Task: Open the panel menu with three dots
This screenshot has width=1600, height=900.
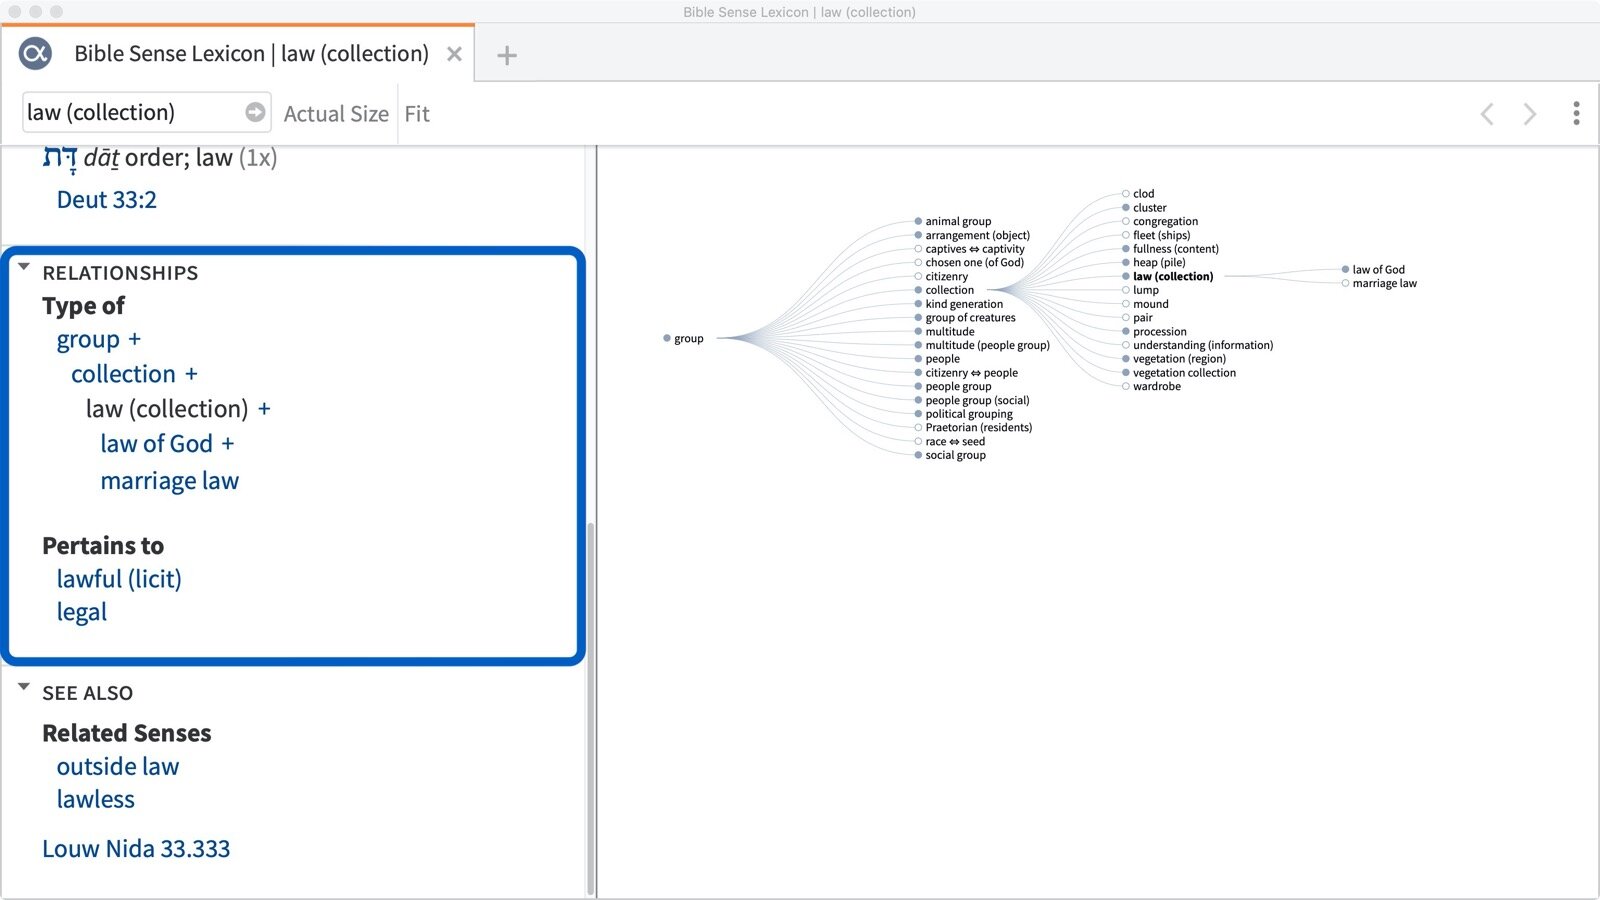Action: tap(1576, 113)
